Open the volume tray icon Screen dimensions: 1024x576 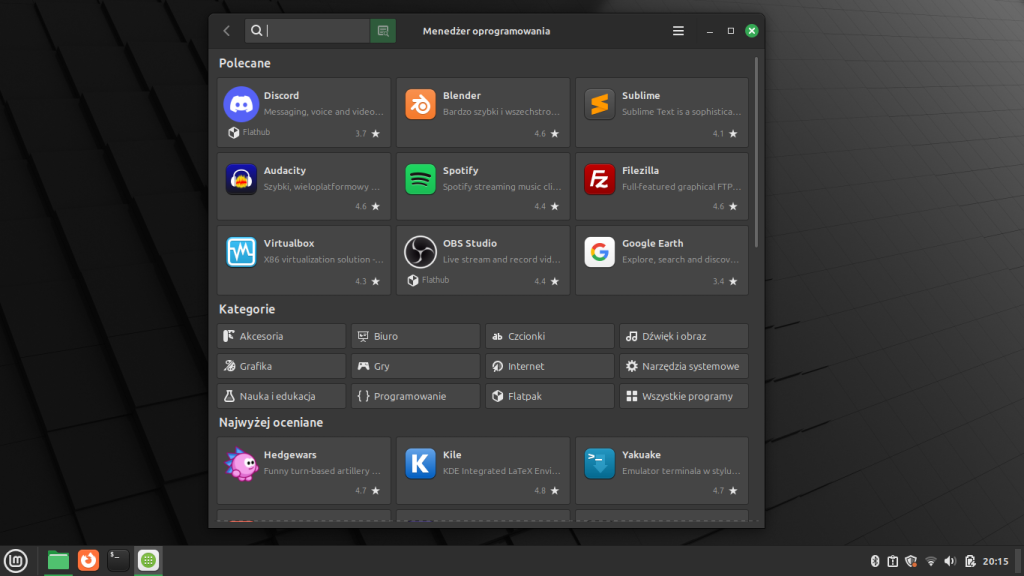950,561
